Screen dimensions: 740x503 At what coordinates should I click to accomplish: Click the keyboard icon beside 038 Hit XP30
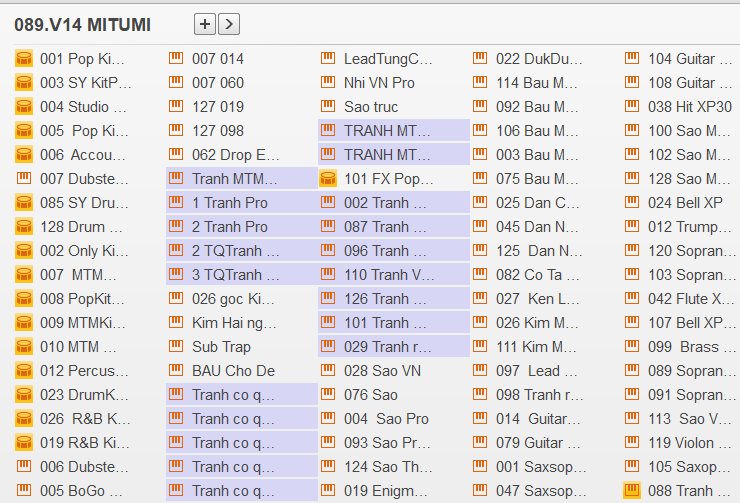(x=632, y=107)
